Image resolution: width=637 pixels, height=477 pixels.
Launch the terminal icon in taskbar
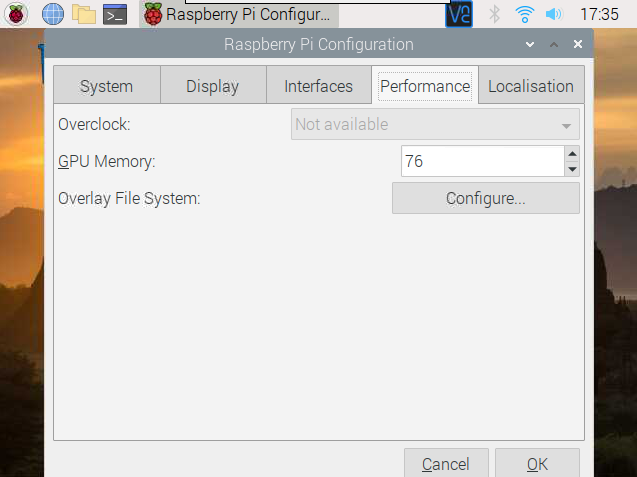click(x=115, y=15)
